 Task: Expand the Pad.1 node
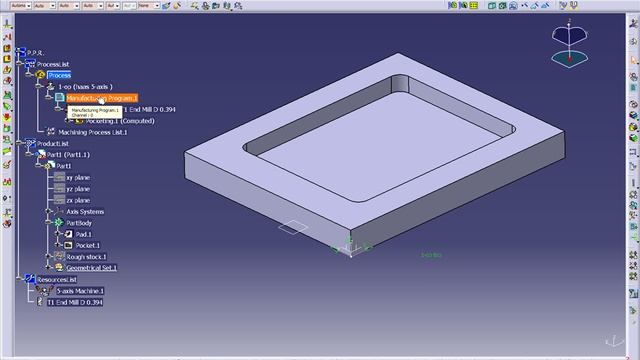pyautogui.click(x=58, y=234)
